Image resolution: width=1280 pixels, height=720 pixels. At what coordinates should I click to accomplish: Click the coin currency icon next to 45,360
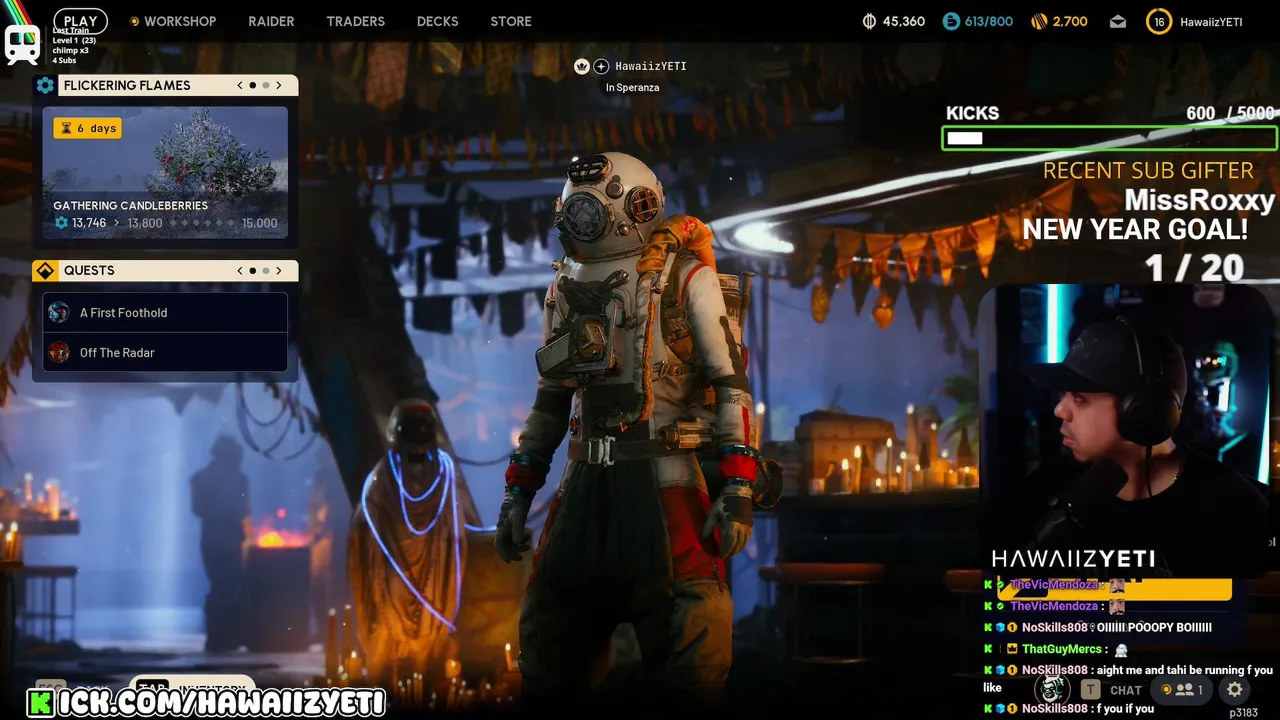(869, 21)
